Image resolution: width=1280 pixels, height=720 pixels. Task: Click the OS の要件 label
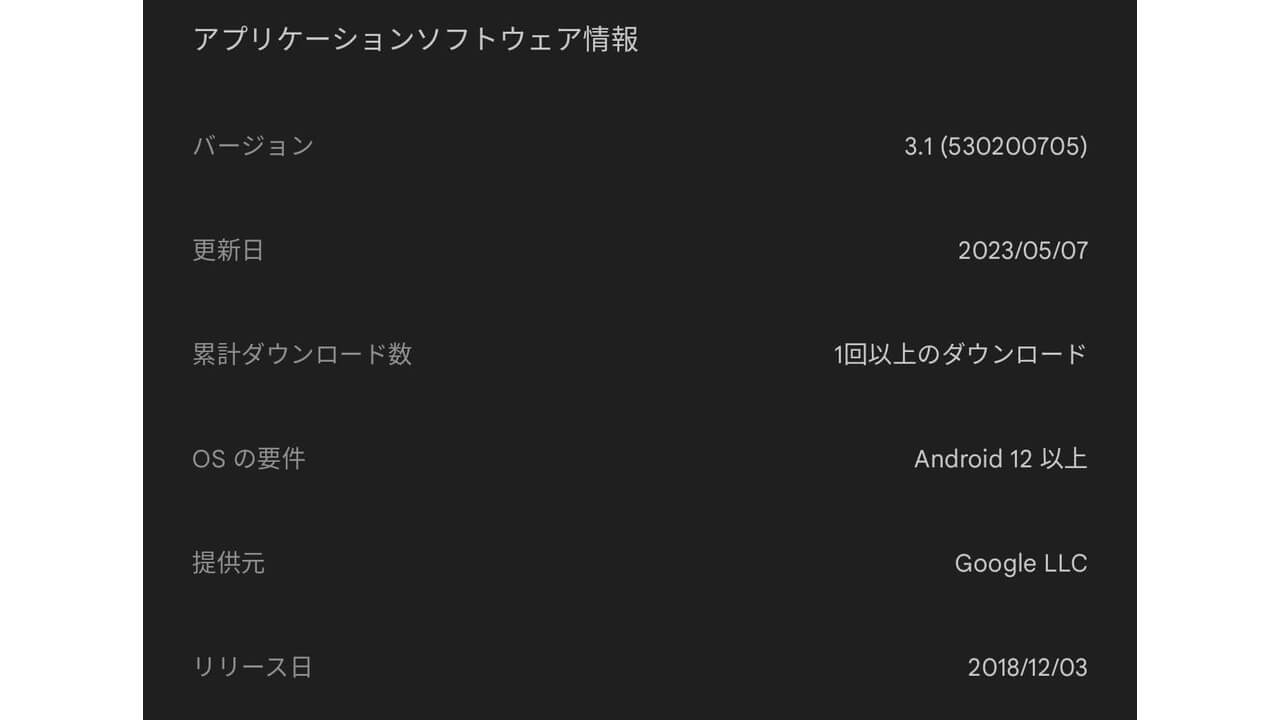tap(252, 459)
